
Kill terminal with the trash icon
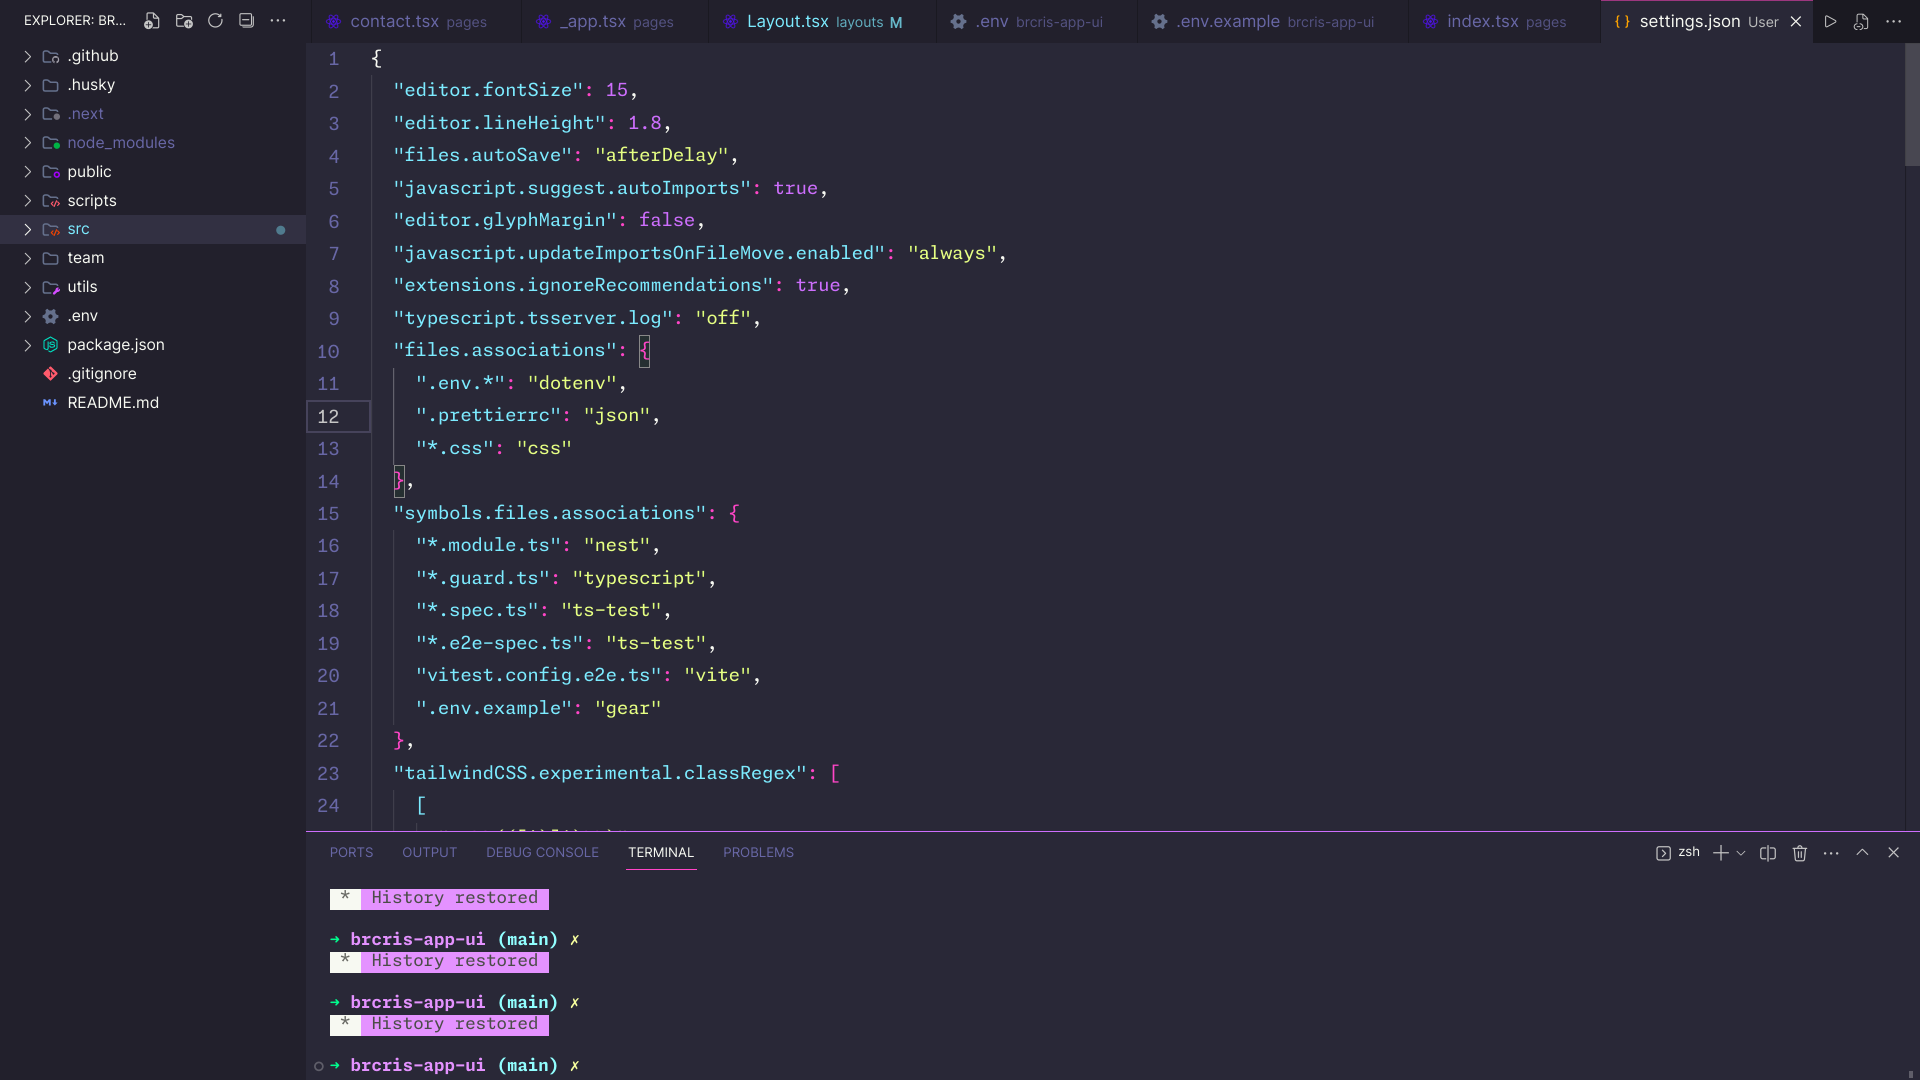[x=1800, y=853]
